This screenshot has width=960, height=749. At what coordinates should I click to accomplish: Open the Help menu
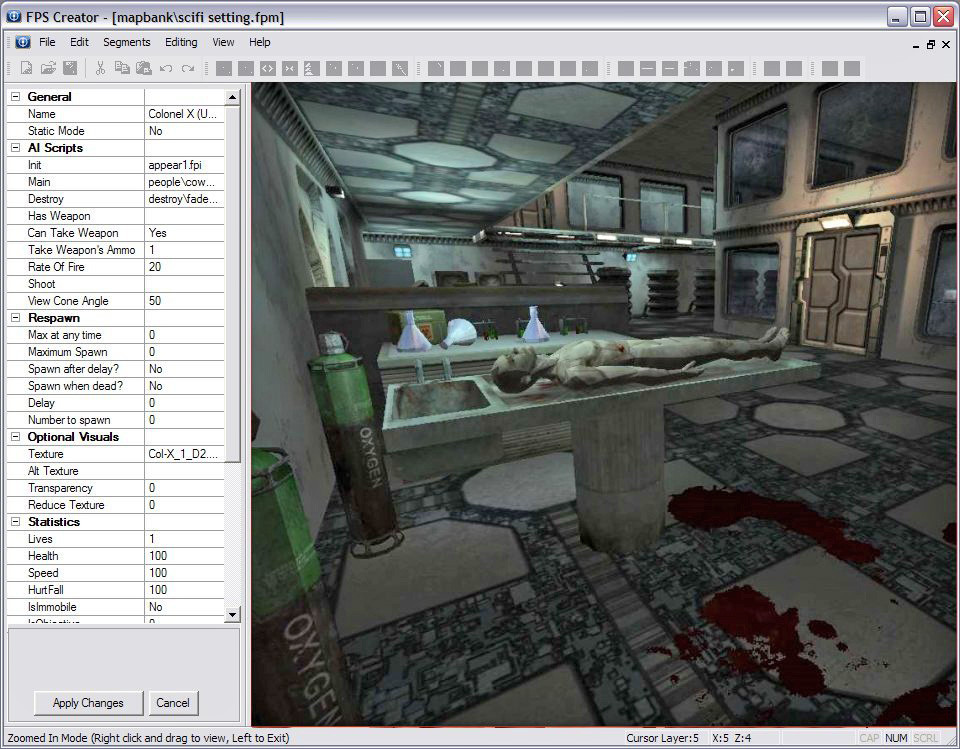click(260, 42)
